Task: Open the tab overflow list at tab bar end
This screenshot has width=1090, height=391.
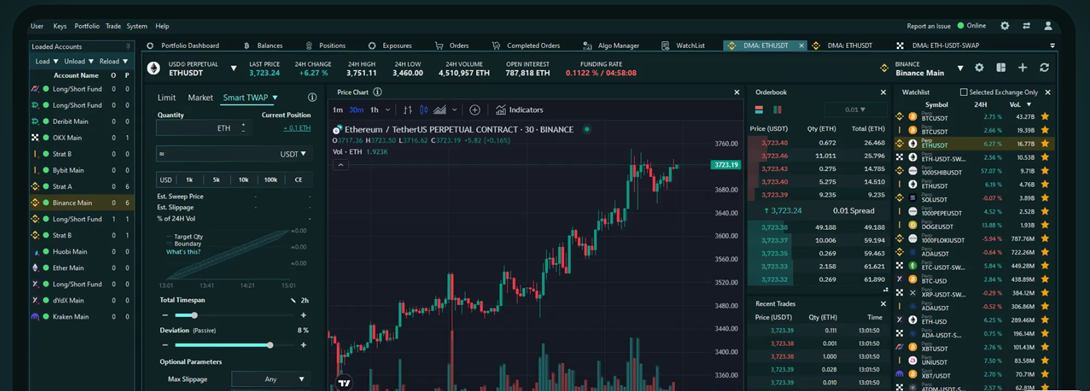Action: click(x=1052, y=45)
